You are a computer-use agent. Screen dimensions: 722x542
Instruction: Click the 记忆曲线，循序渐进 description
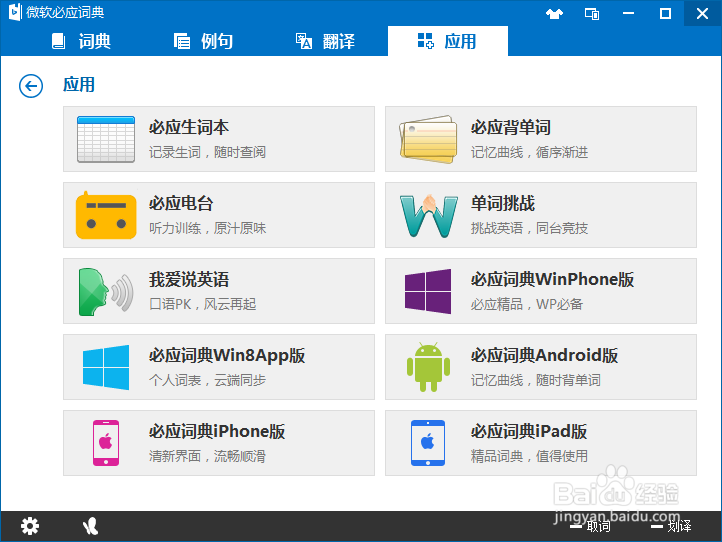point(529,152)
